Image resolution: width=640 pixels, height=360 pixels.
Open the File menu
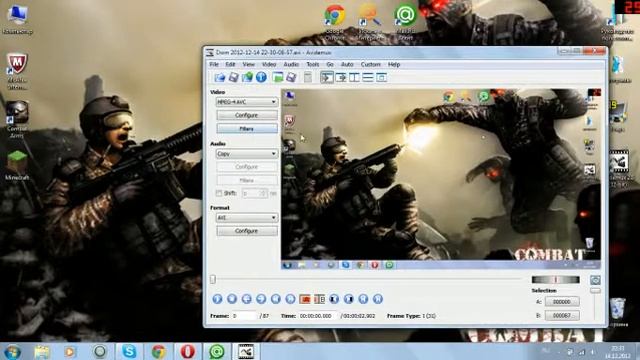pyautogui.click(x=214, y=64)
